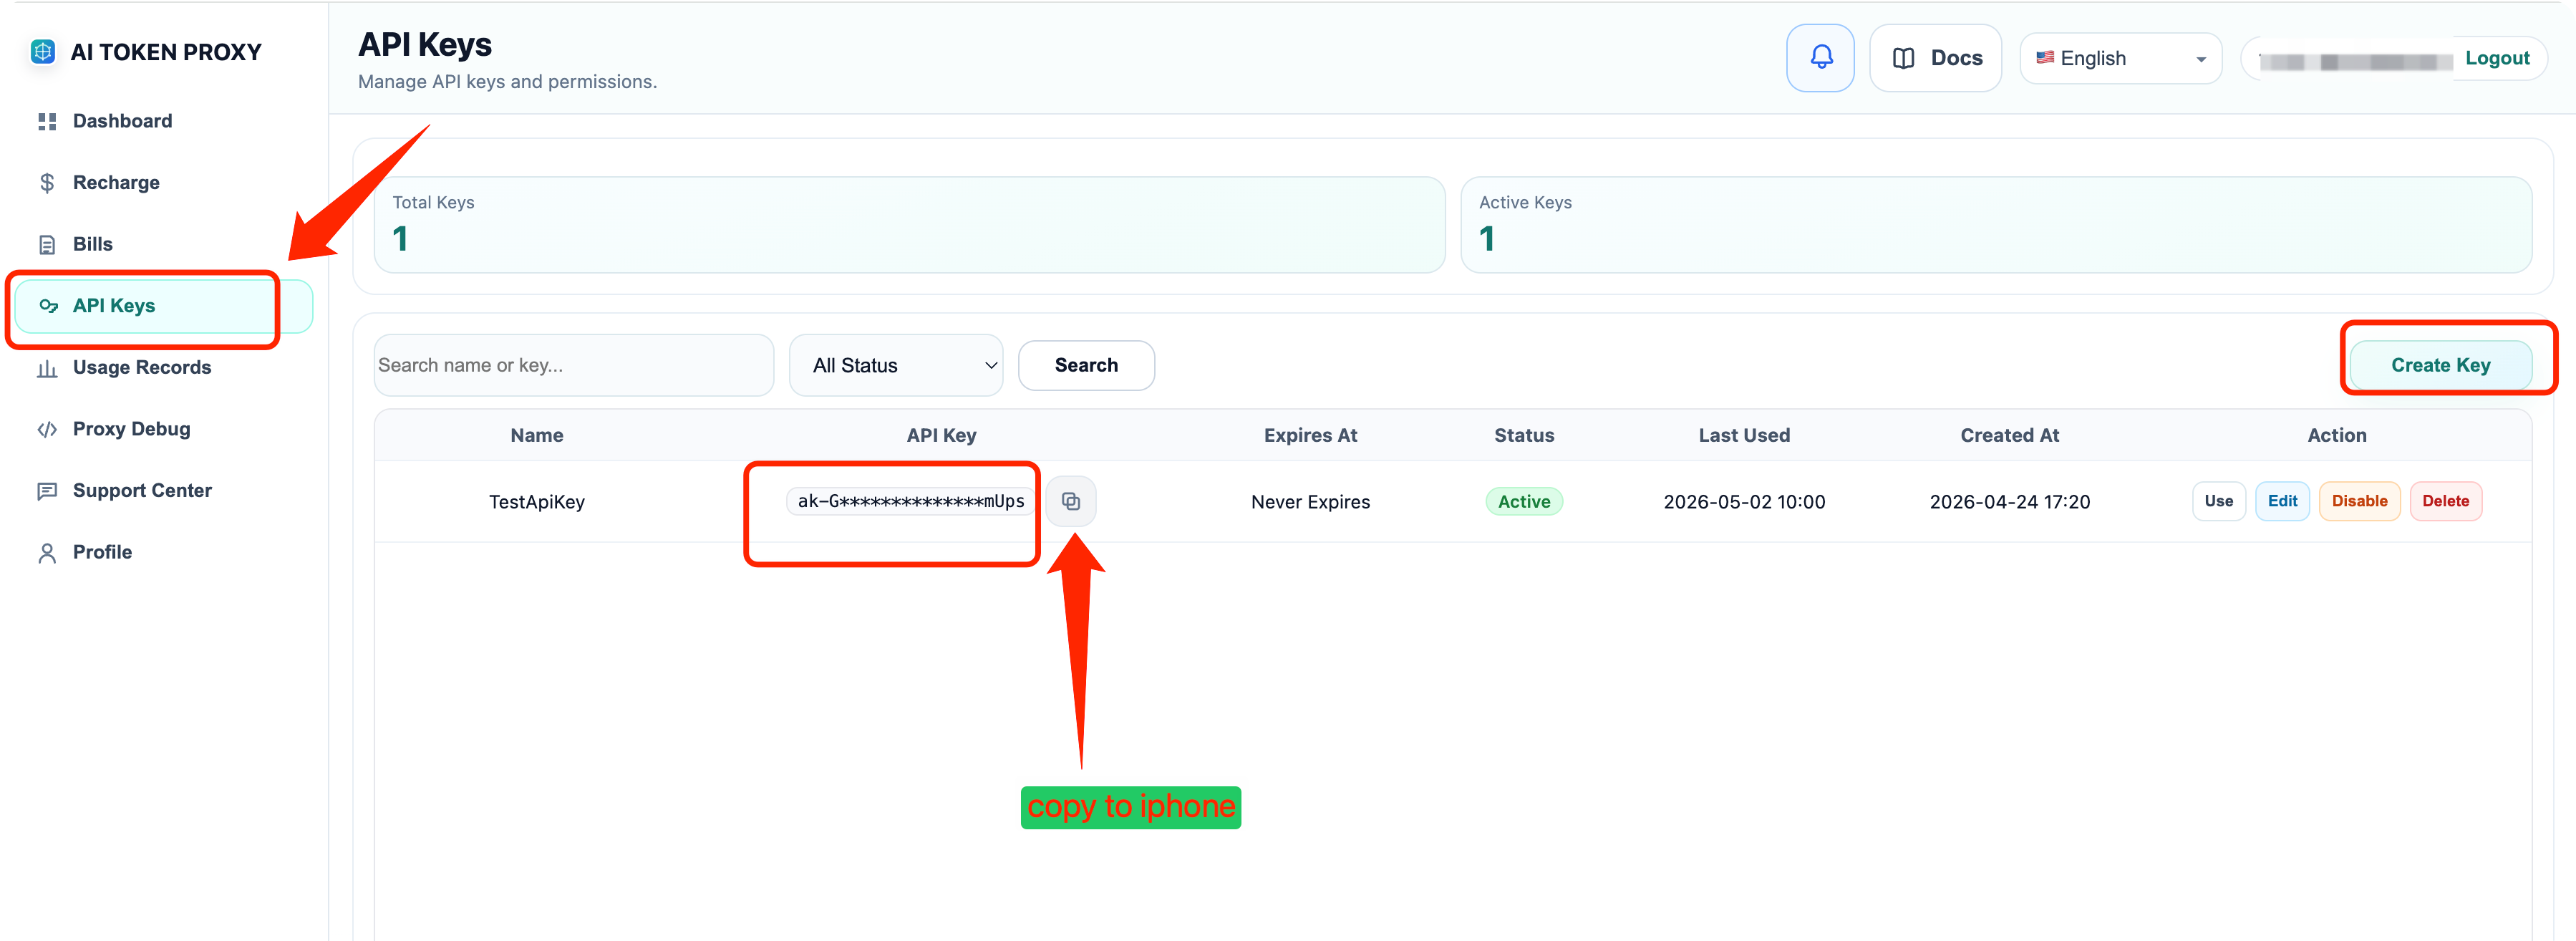
Task: Click the Expires At column header
Action: [1310, 436]
